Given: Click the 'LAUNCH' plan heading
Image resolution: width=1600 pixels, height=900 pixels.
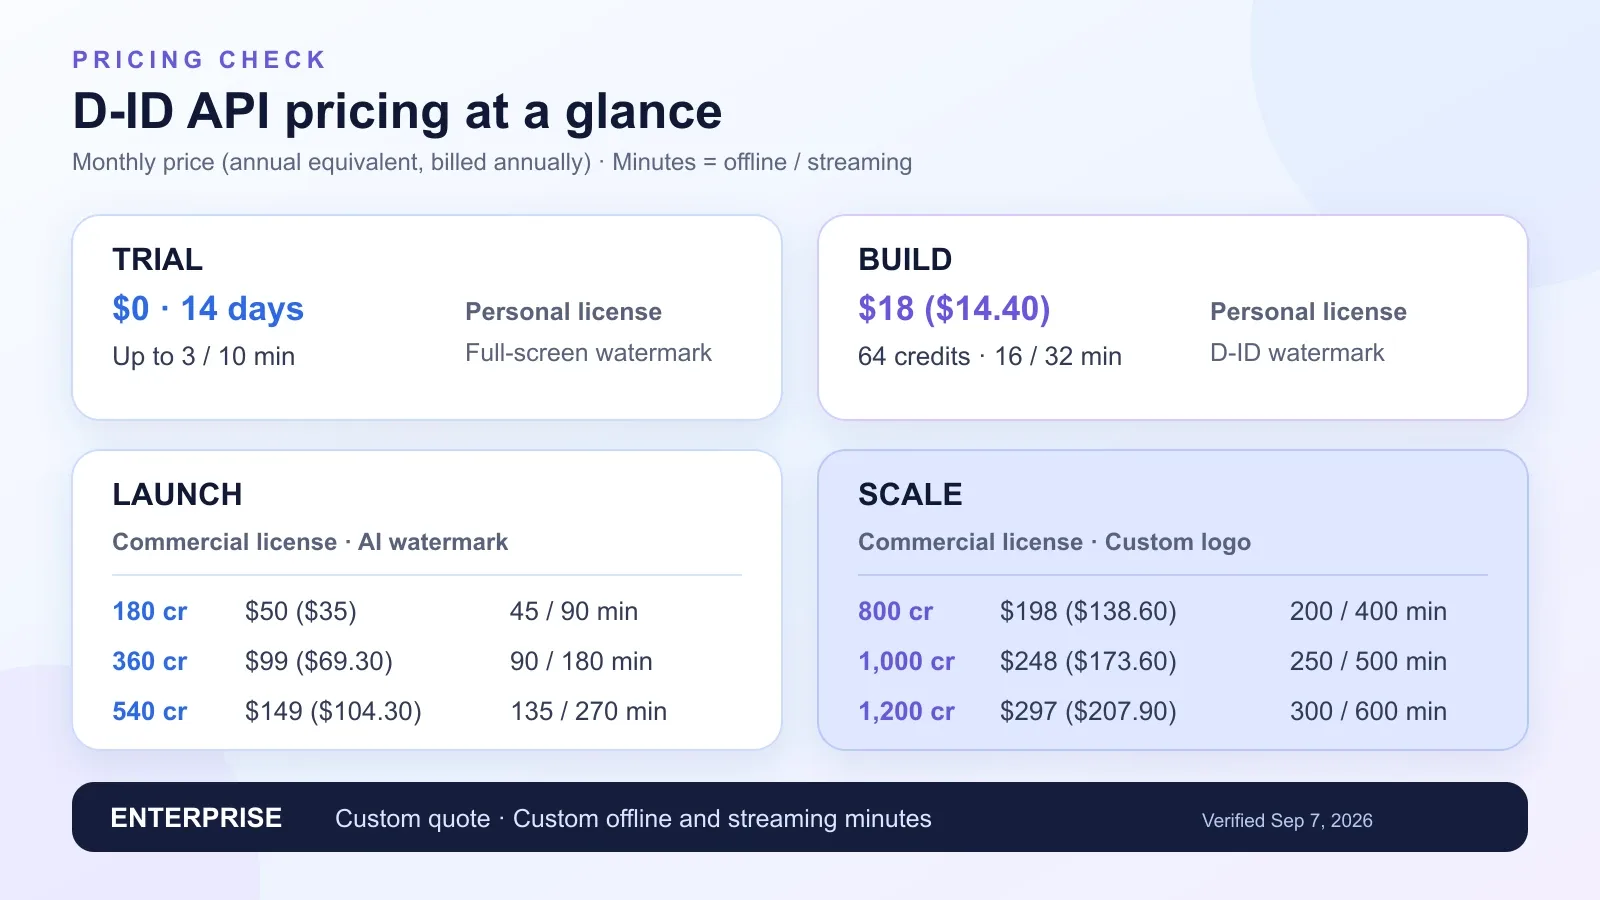Looking at the screenshot, I should [x=177, y=495].
